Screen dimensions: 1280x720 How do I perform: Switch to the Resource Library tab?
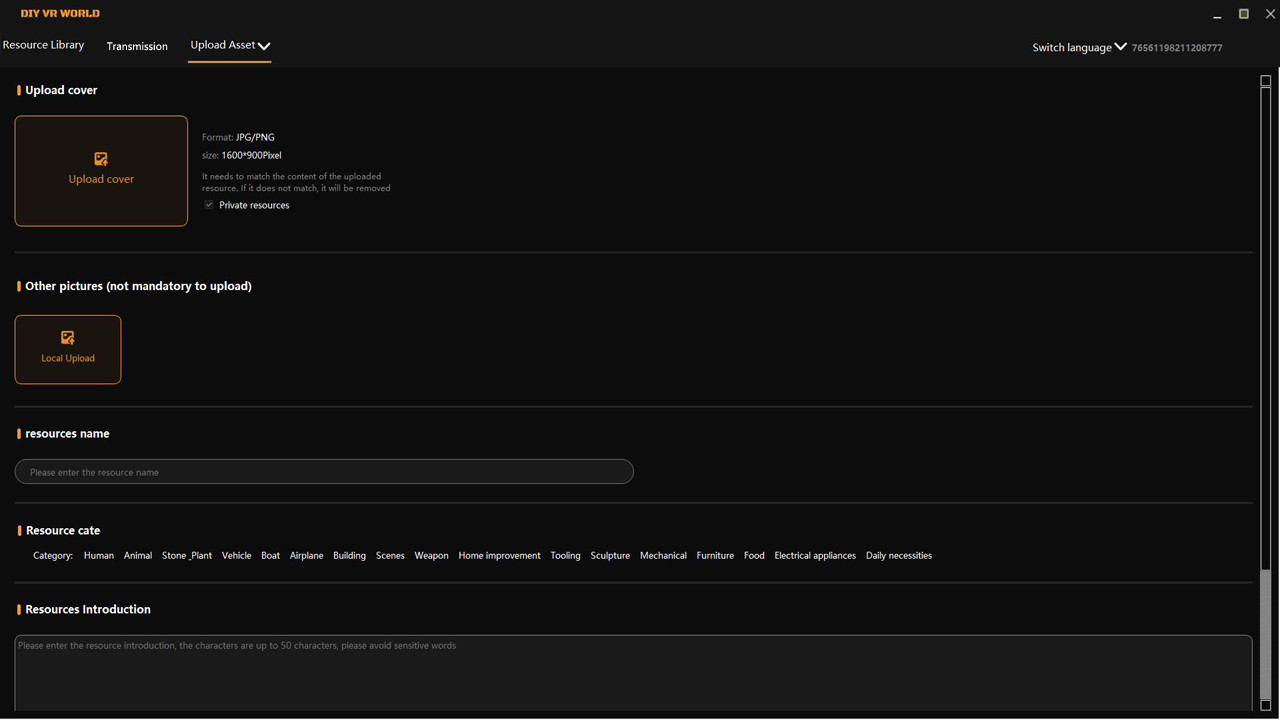(x=44, y=44)
